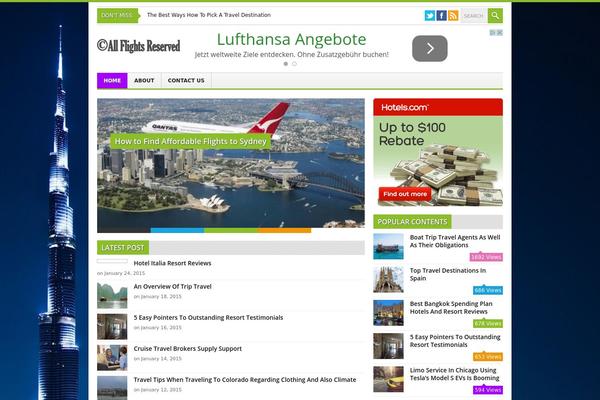Click Up to $100 Rebate ad text
Viewport: 600px width, 400px height.
[412, 134]
